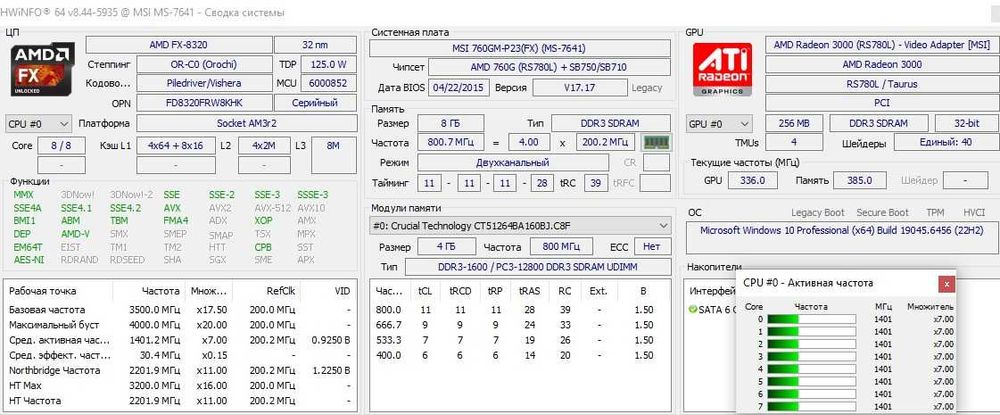Click the GPU memory clock 385.0 field
This screenshot has width=1000, height=415.
[859, 181]
